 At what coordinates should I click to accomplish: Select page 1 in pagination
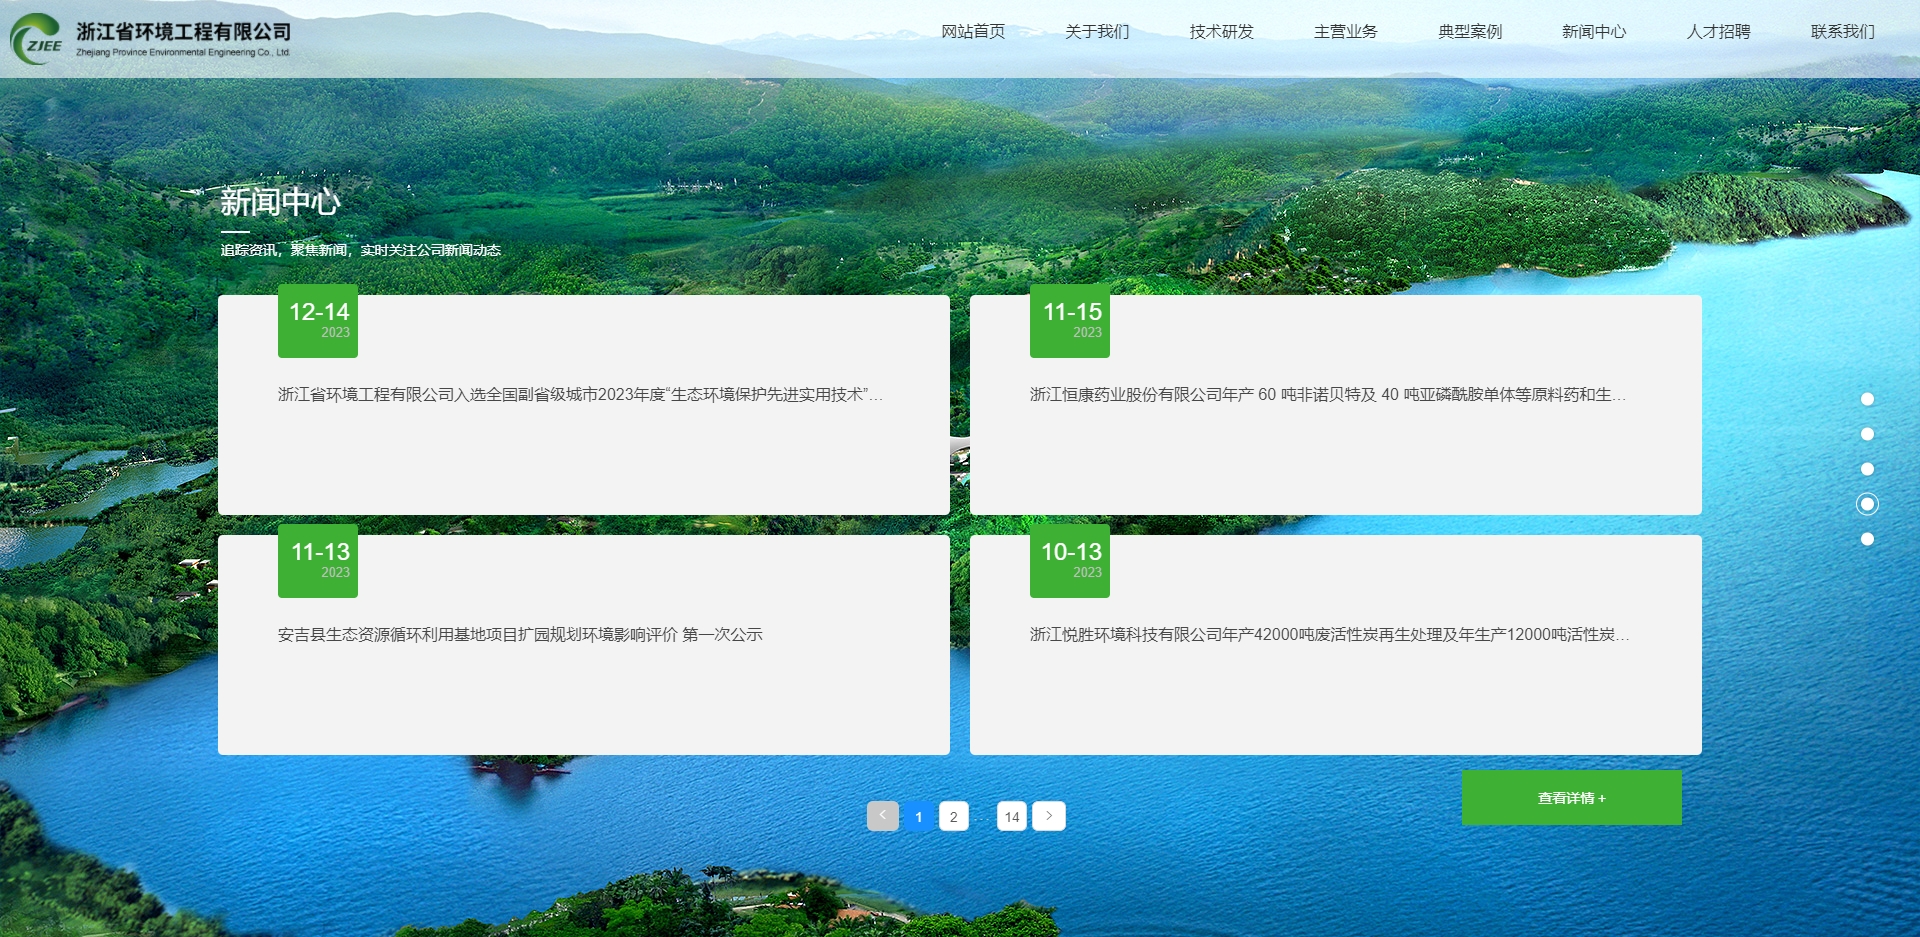[x=919, y=816]
